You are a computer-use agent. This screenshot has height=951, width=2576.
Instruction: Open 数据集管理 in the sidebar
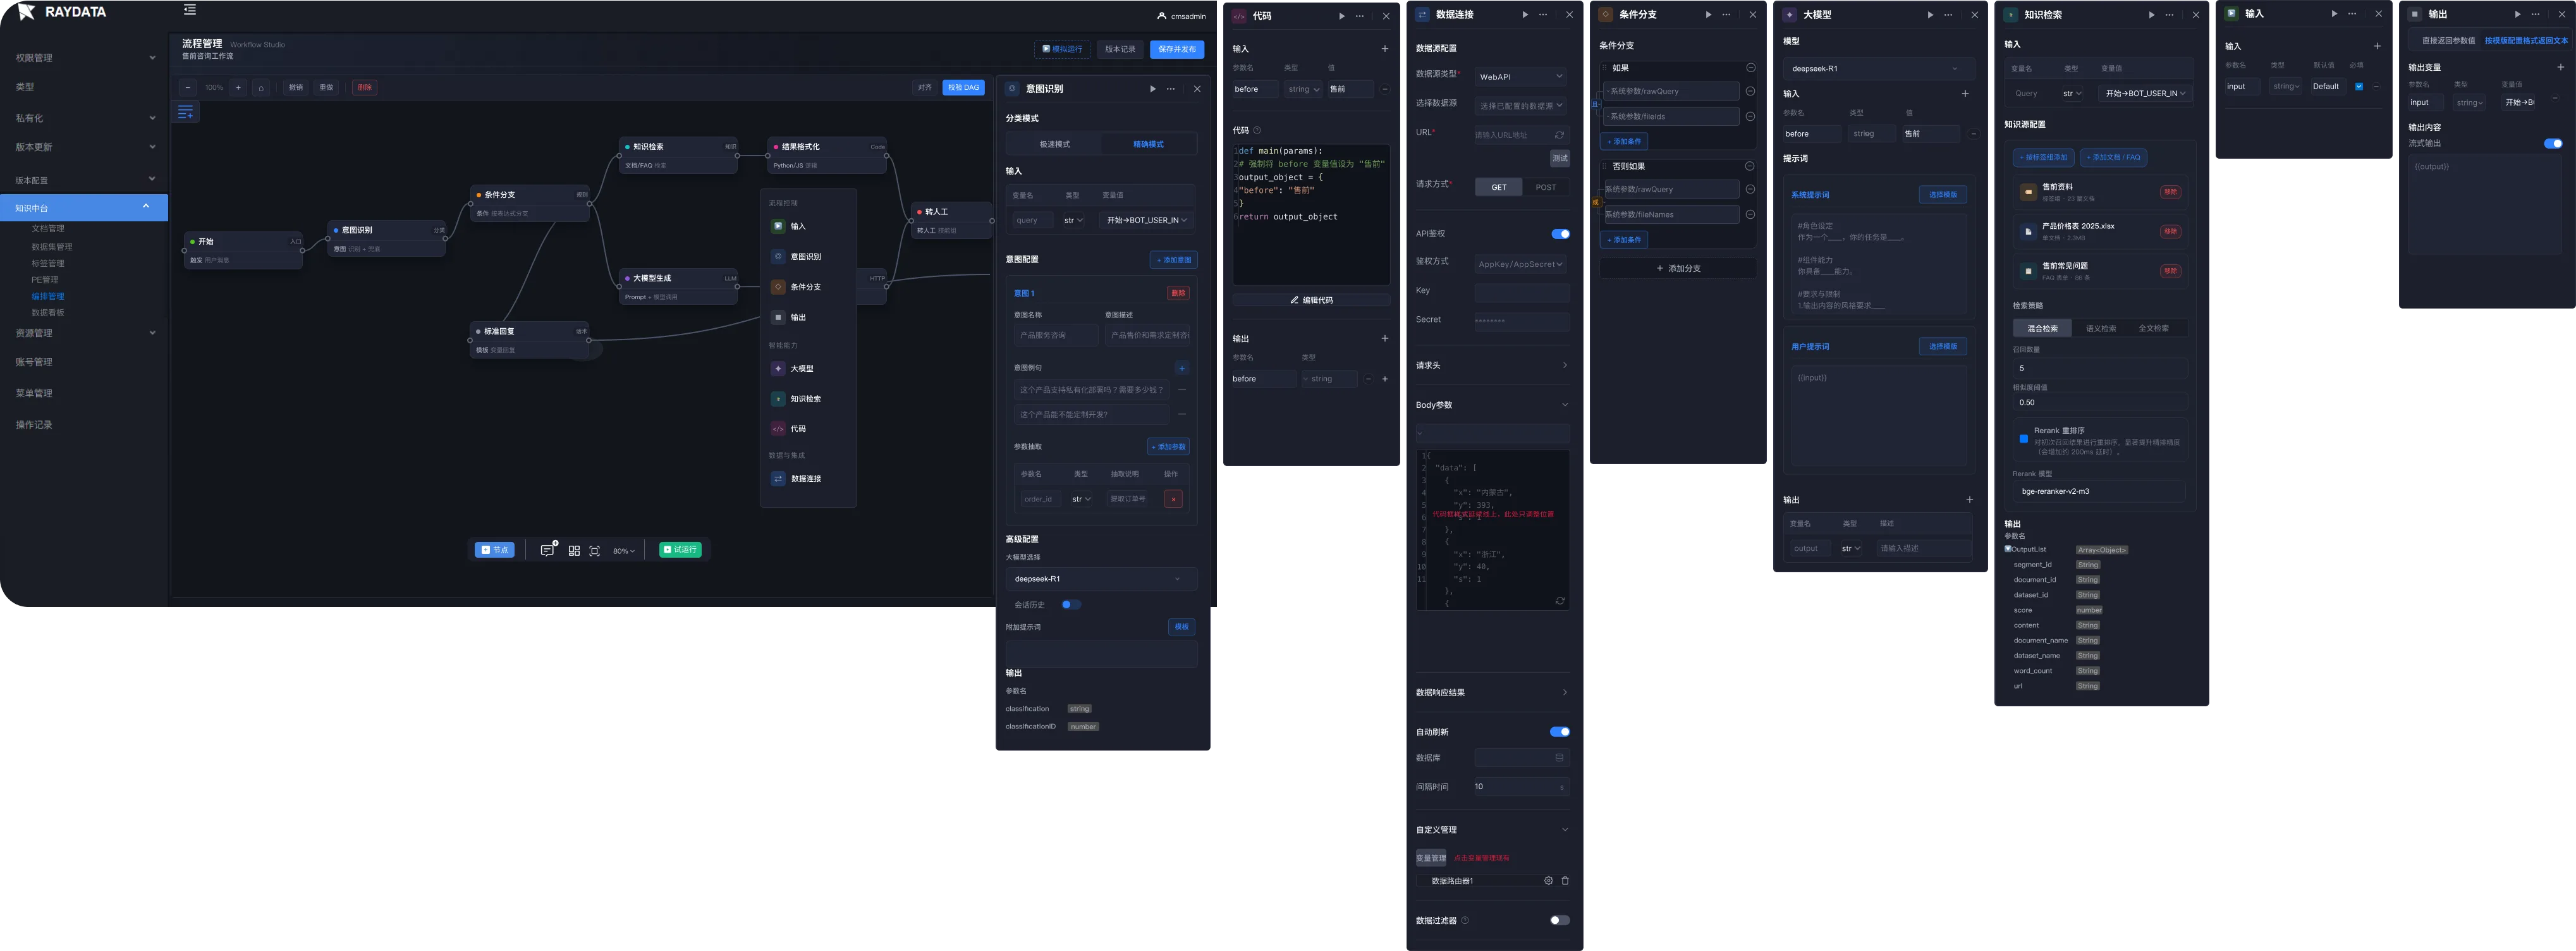coord(52,247)
